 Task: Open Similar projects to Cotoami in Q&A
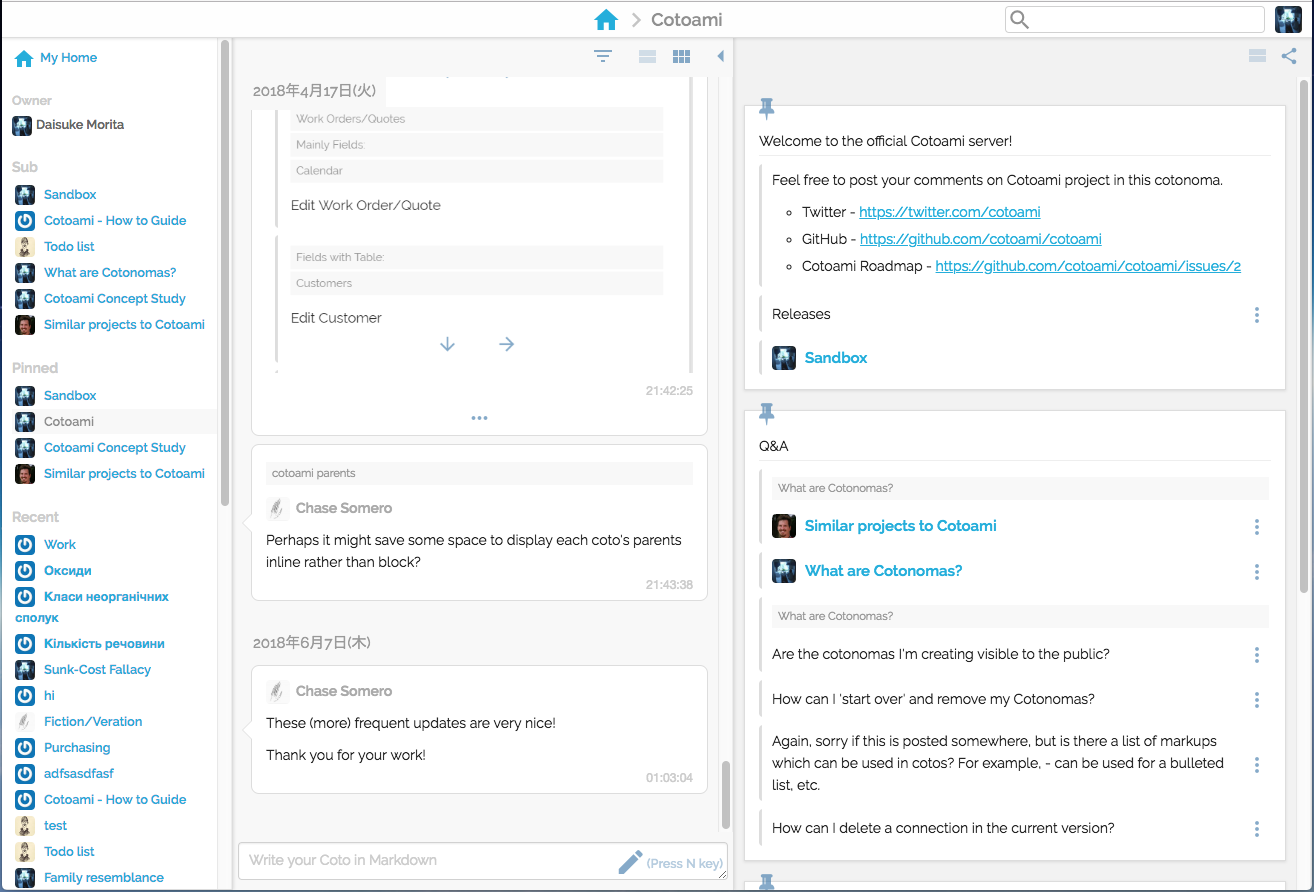click(900, 526)
